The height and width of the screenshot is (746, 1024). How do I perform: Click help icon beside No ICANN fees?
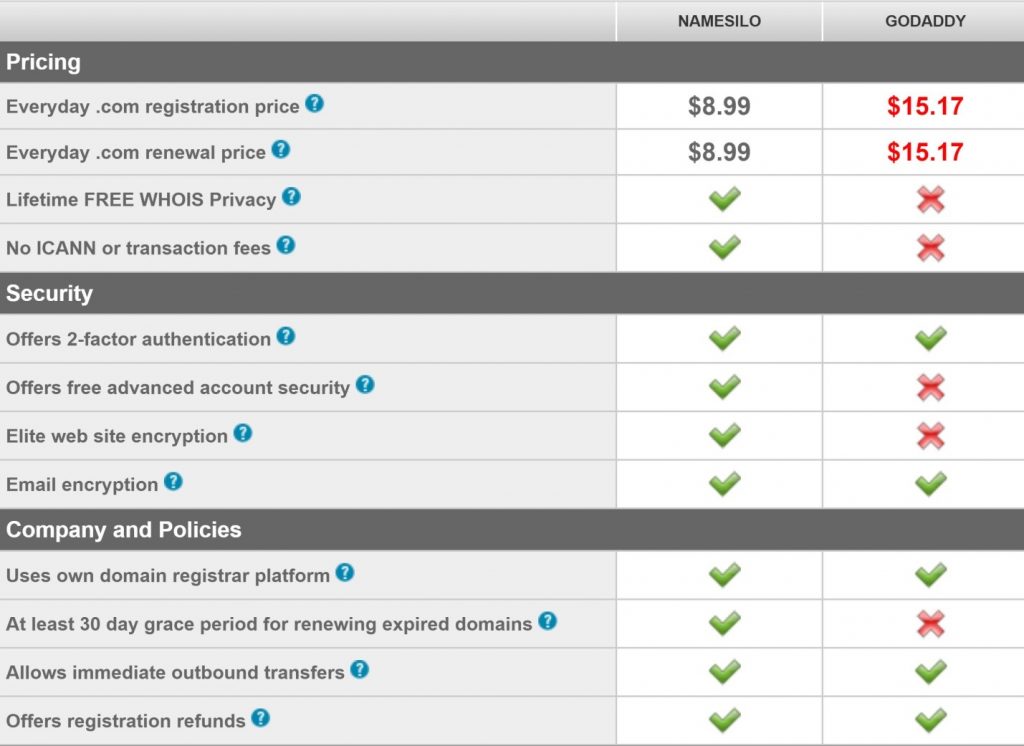(x=286, y=245)
